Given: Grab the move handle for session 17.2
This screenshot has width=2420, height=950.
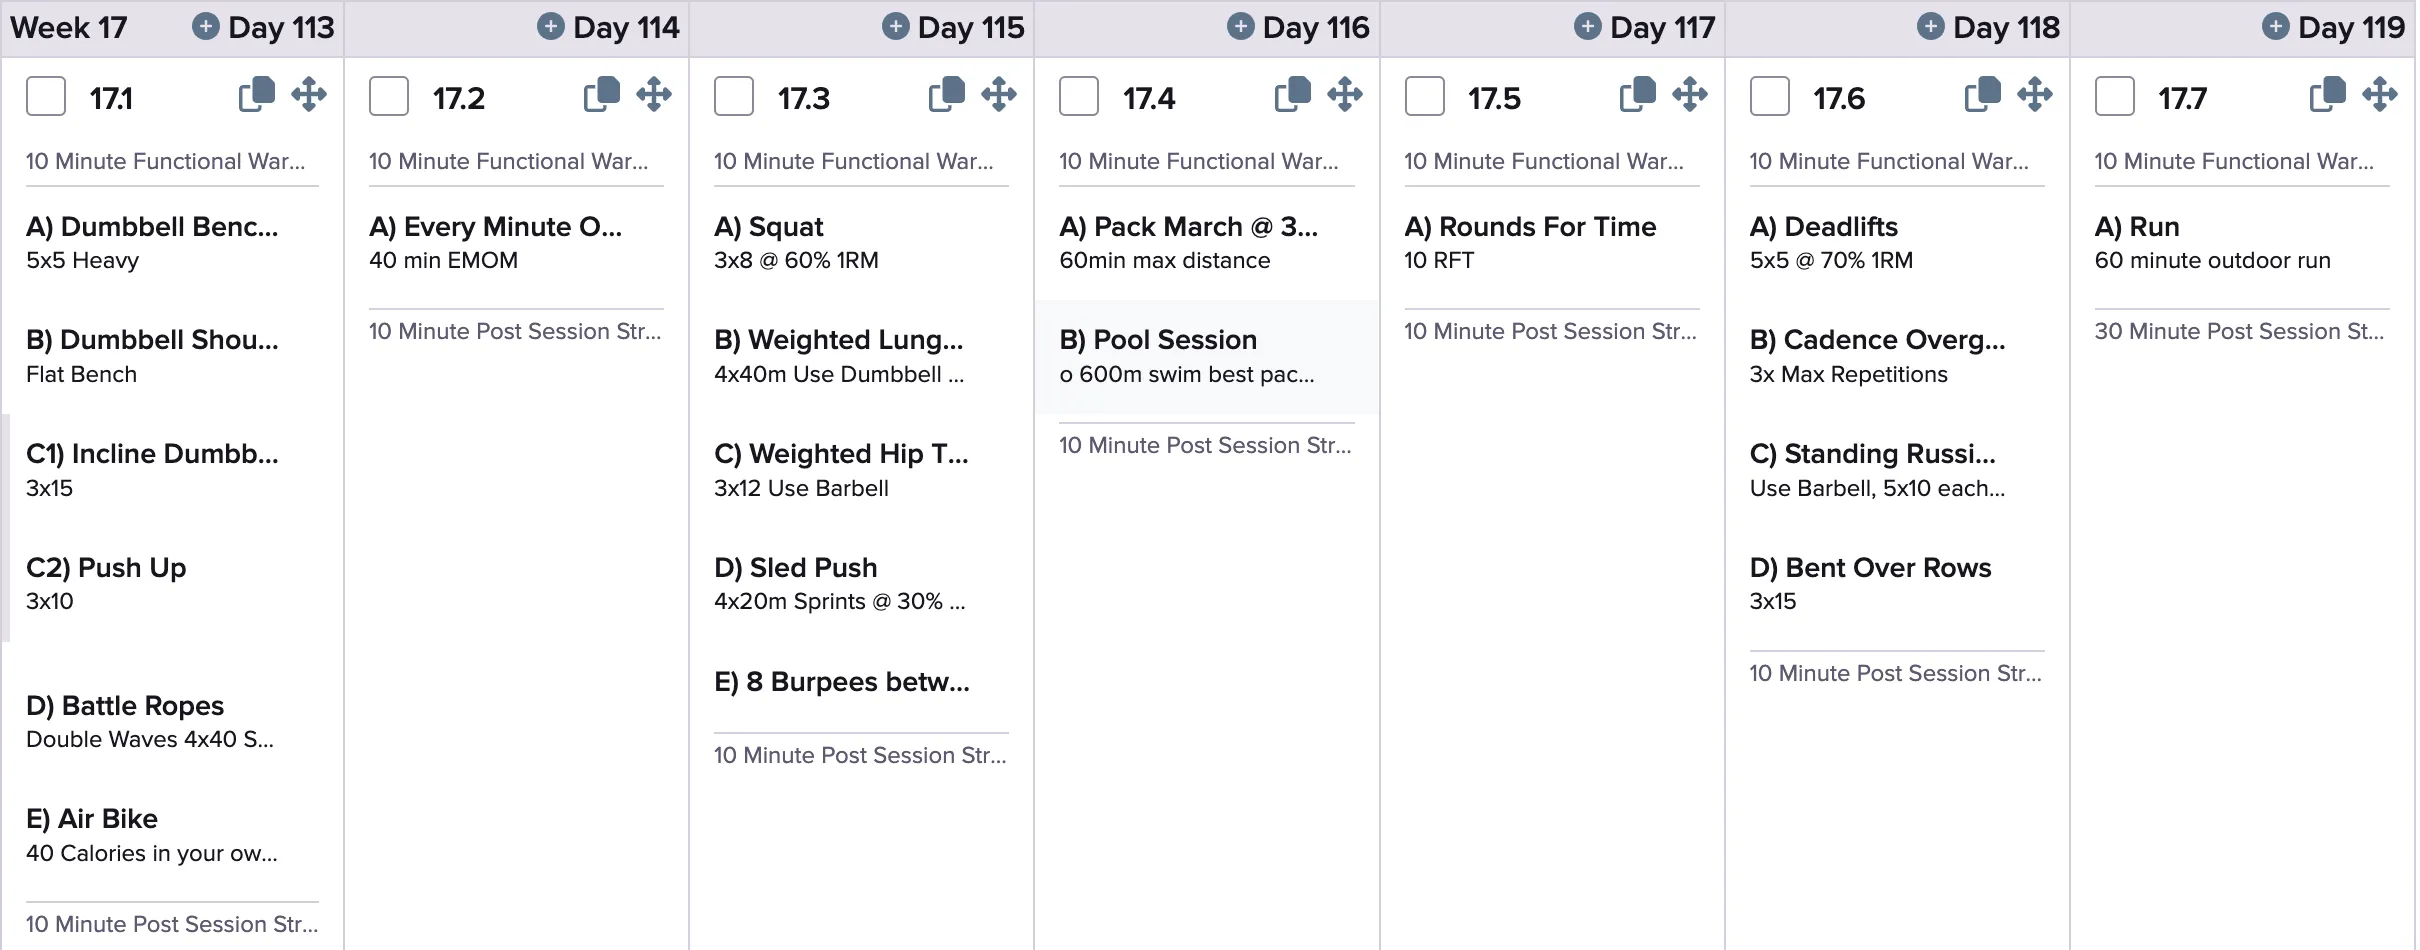Looking at the screenshot, I should pos(654,95).
